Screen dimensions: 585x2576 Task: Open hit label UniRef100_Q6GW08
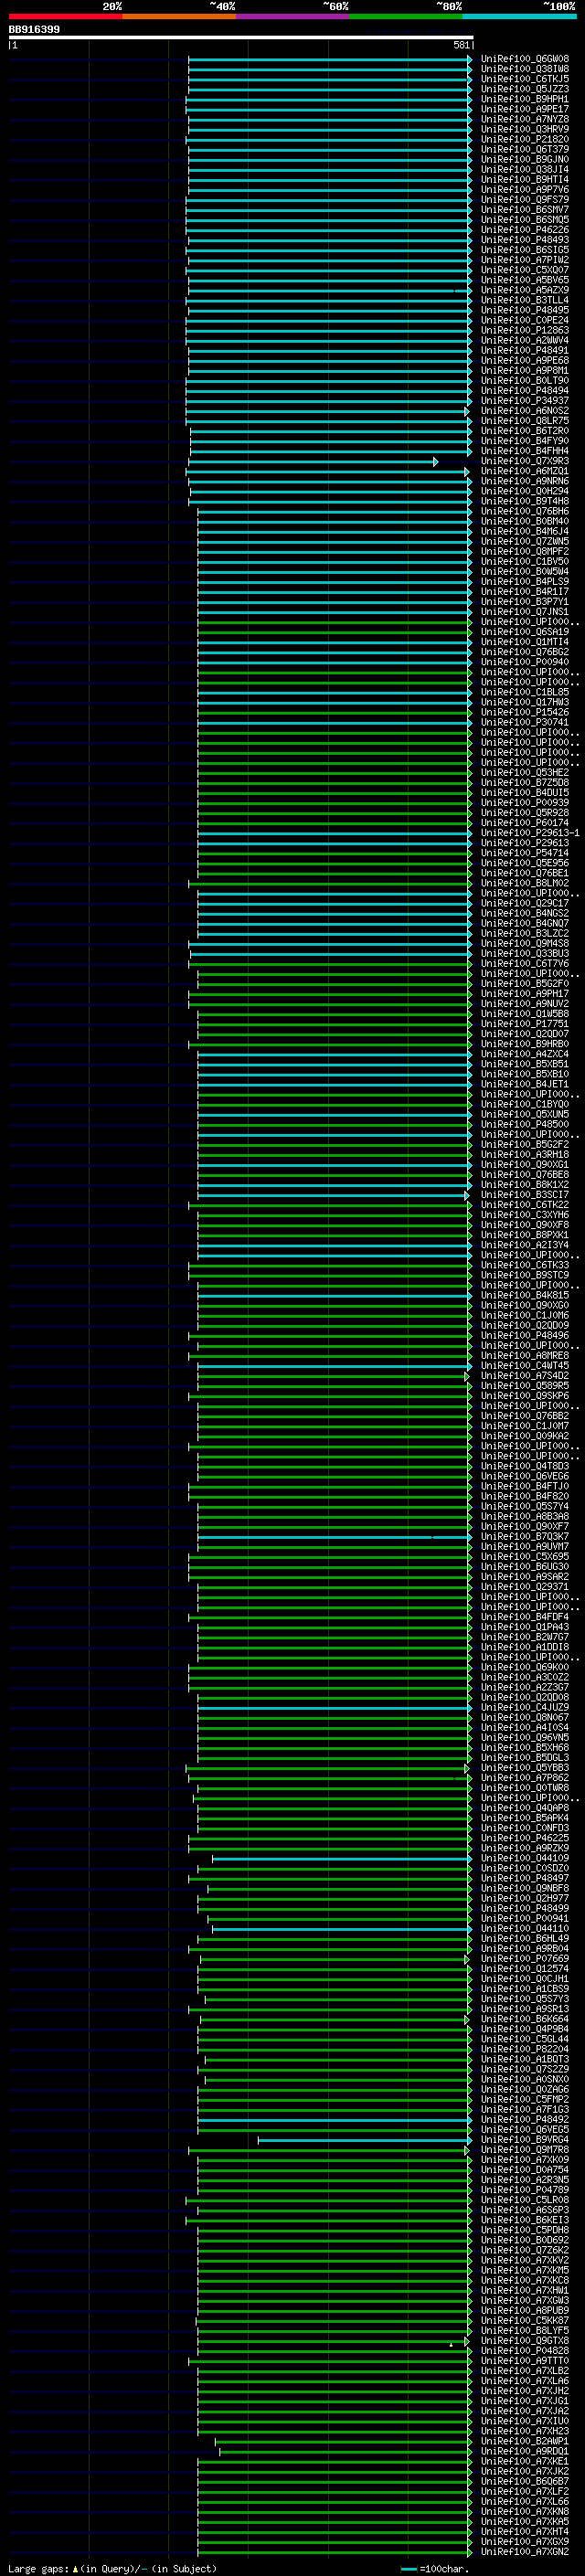click(x=525, y=59)
